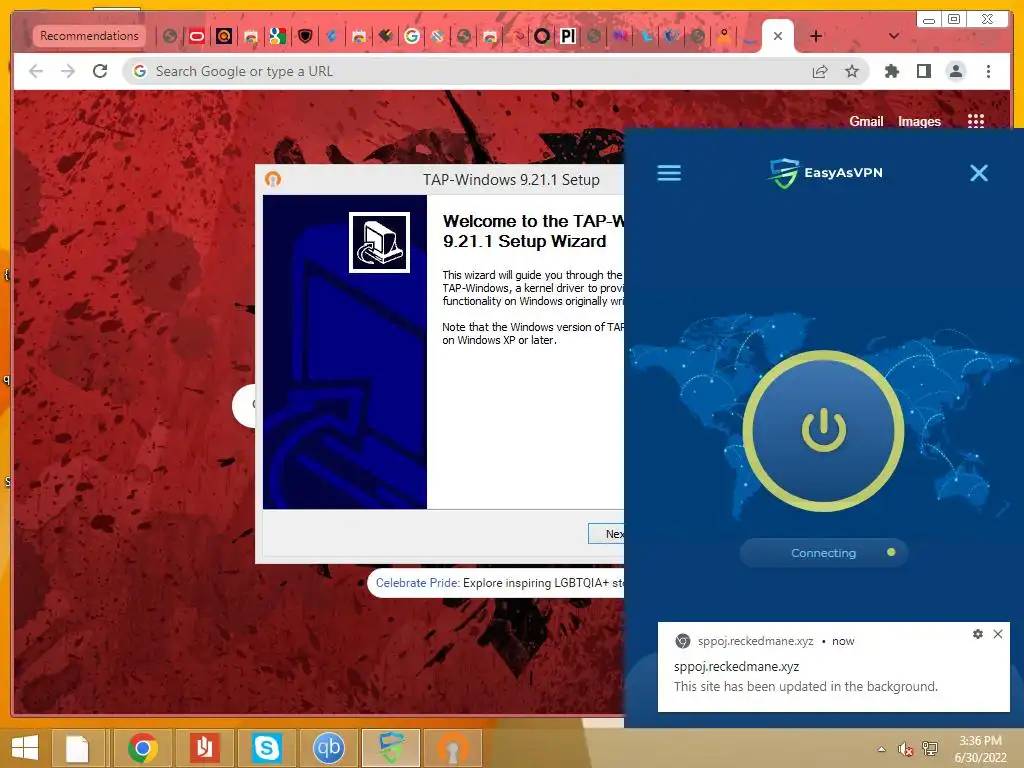Open a new Chrome tab

[816, 36]
